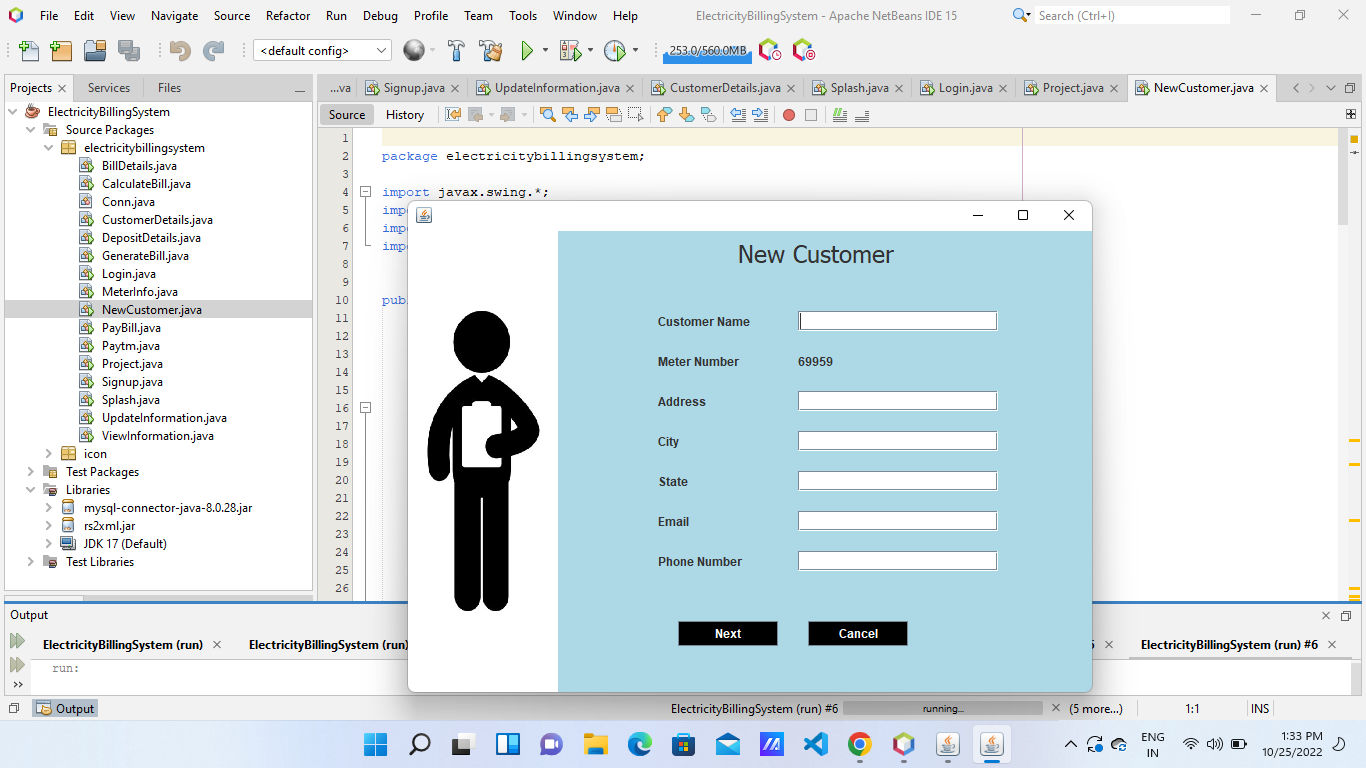
Task: Switch to the History tab
Action: coord(404,114)
